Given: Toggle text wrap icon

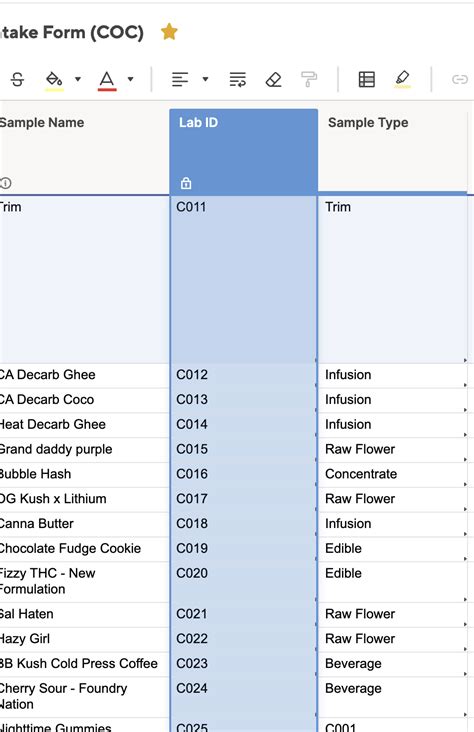Looking at the screenshot, I should [238, 79].
